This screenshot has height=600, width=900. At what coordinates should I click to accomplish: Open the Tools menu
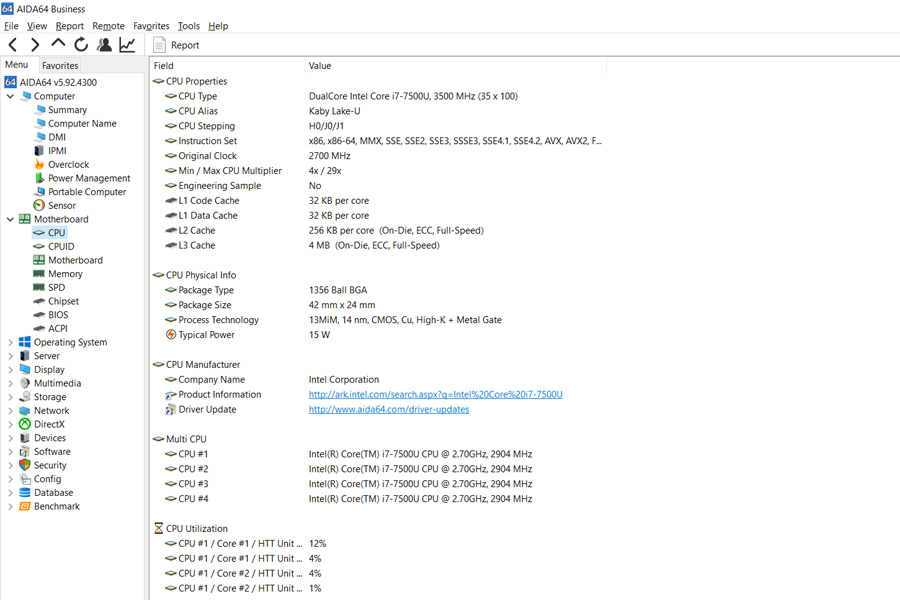pos(189,26)
